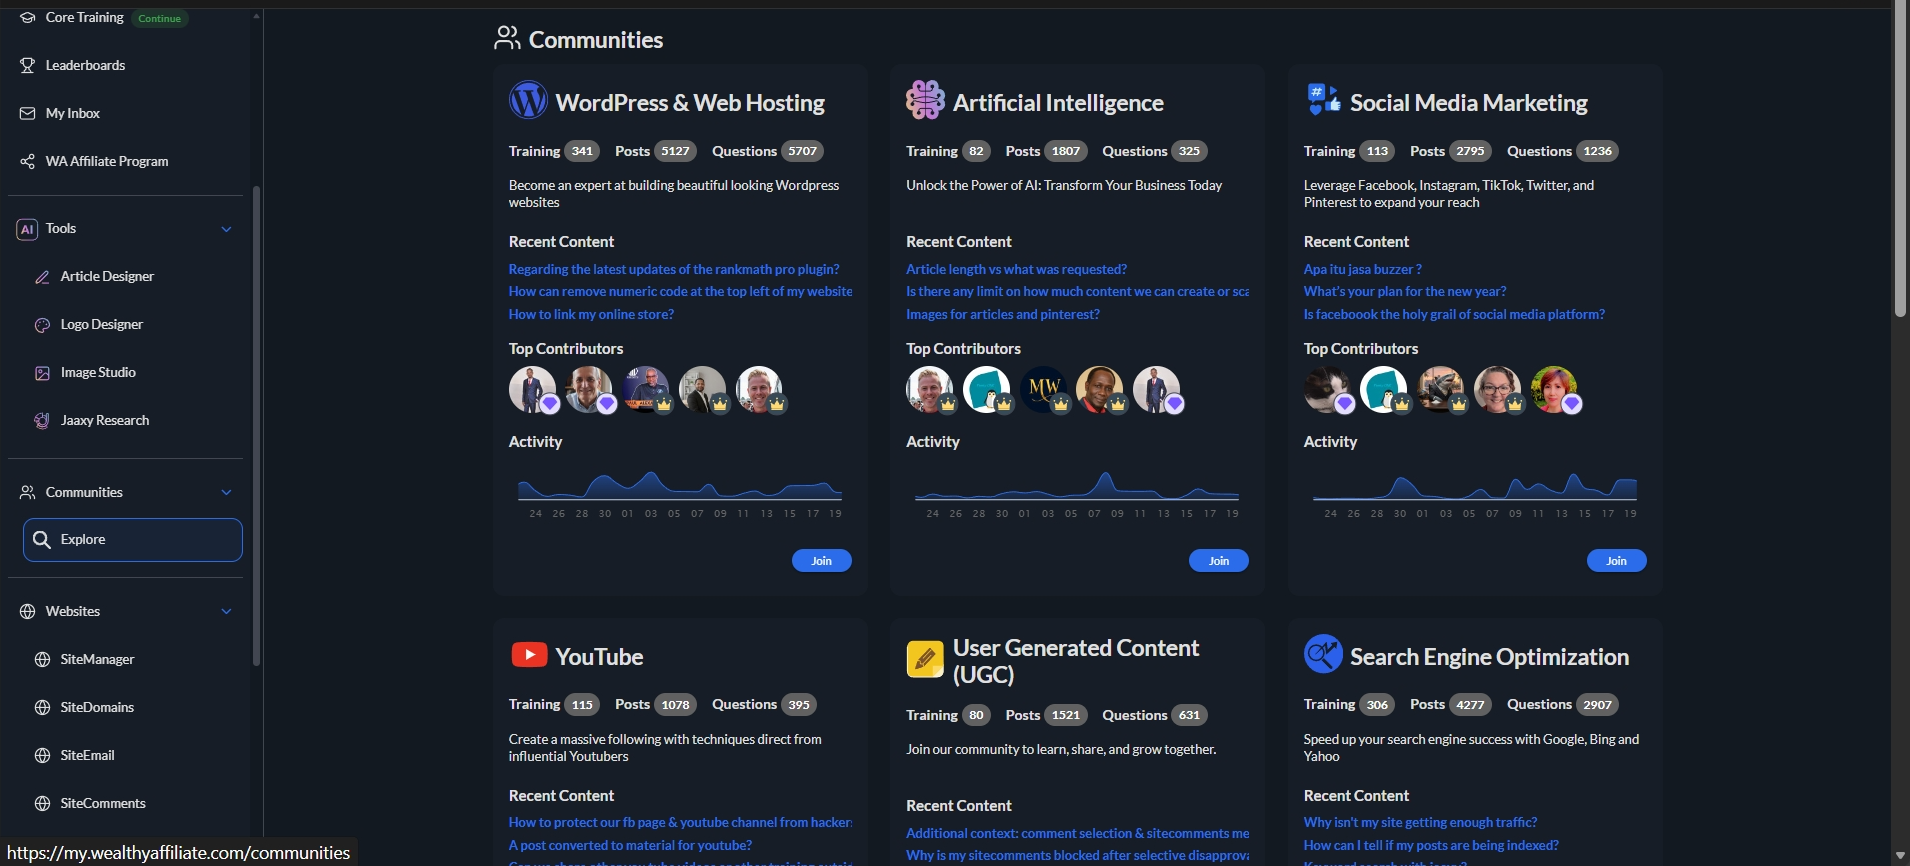Click the sidebar scrollbar thumb

click(x=256, y=426)
